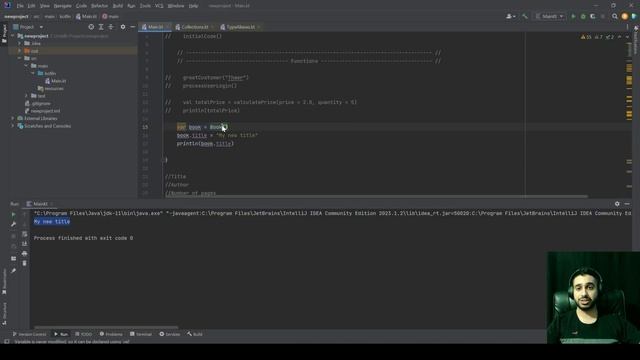This screenshot has height=360, width=640.
Task: Open the Edit menu
Action: point(31,6)
